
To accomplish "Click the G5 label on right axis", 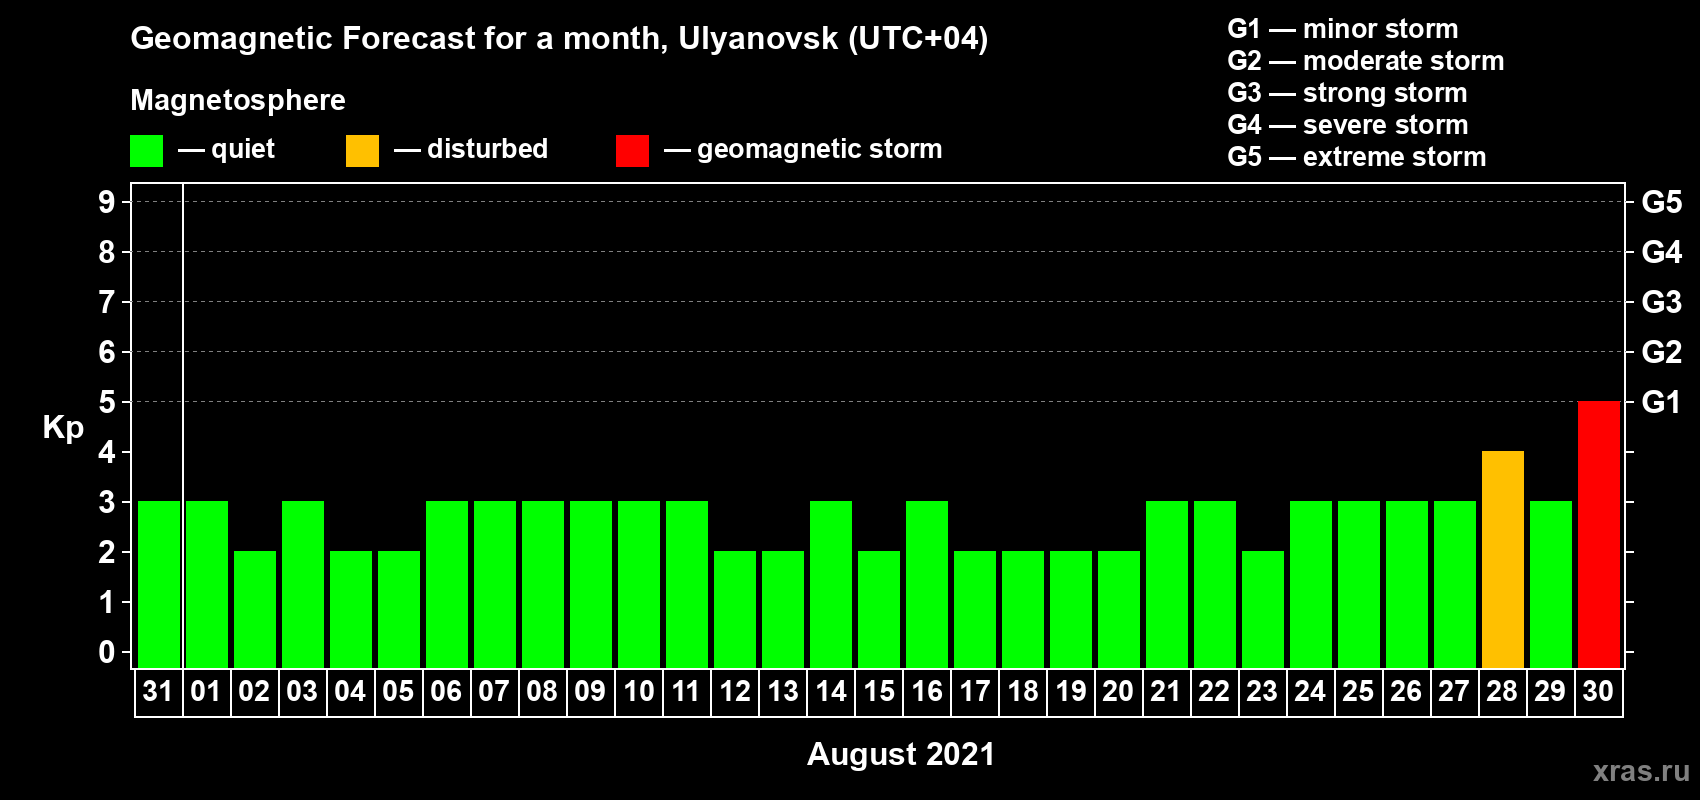I will point(1661,202).
